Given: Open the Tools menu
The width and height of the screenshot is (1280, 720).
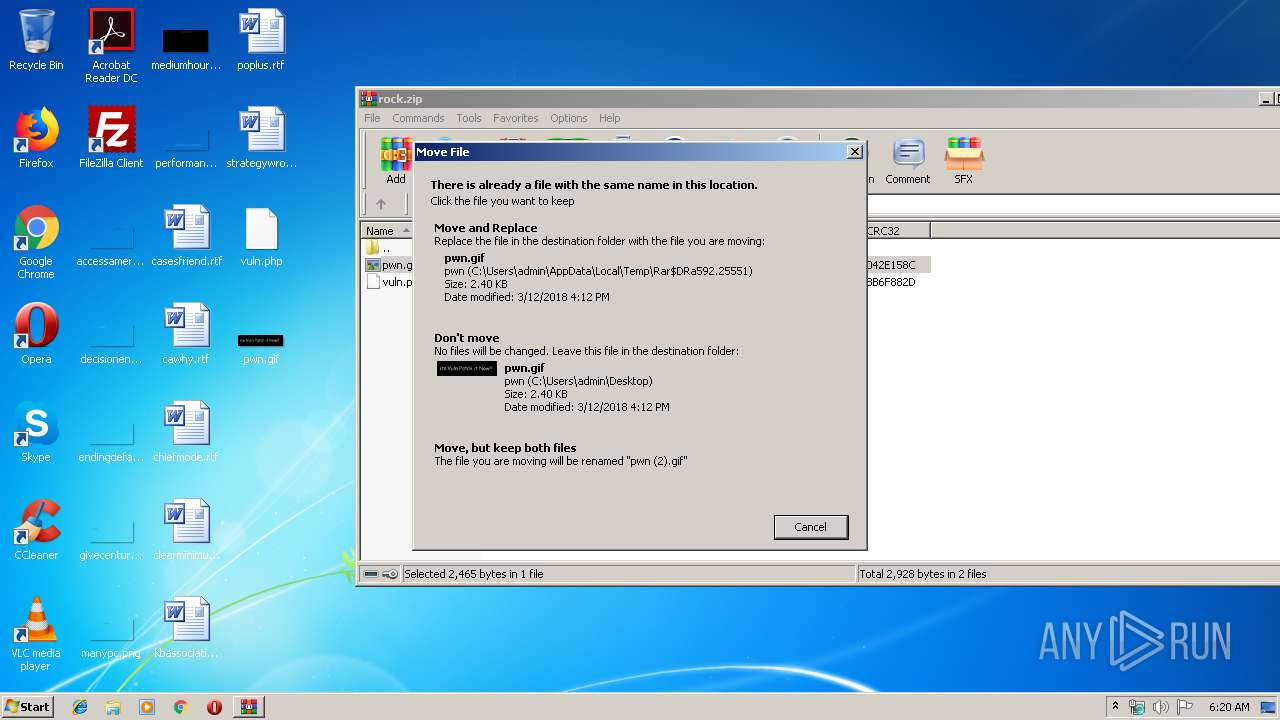Looking at the screenshot, I should click(x=469, y=118).
